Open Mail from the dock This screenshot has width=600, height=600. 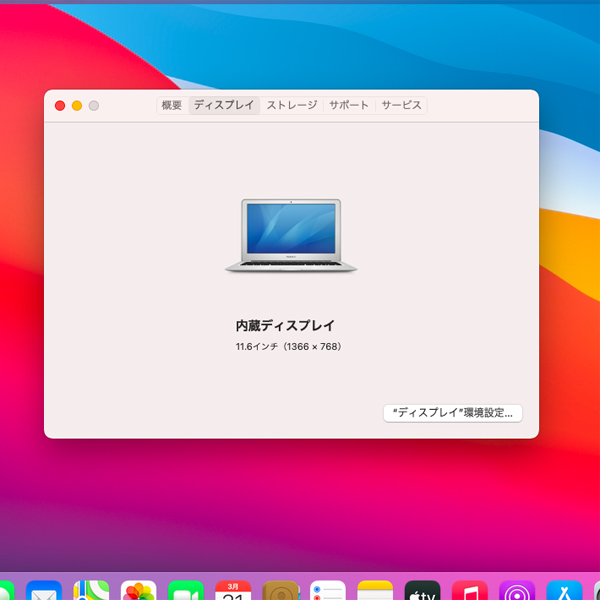click(x=44, y=591)
